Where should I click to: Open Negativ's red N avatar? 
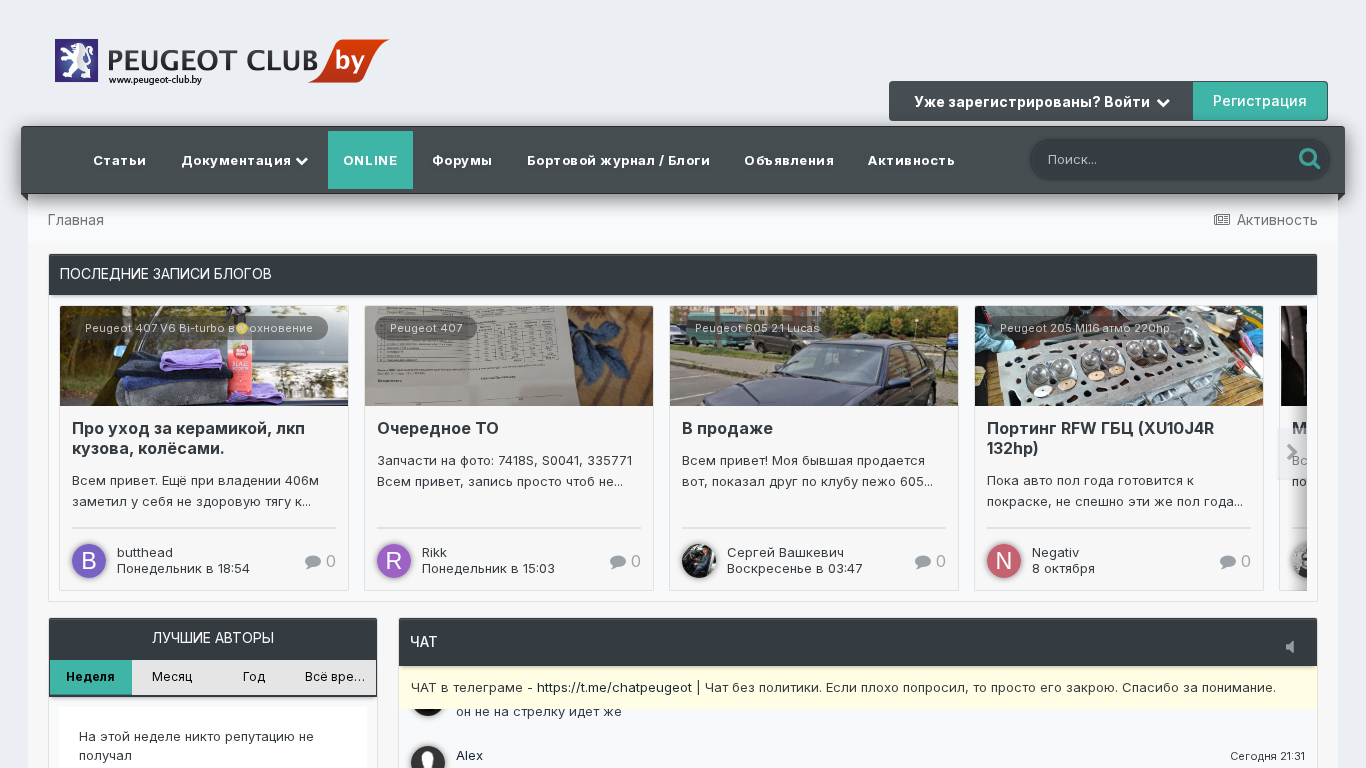[1004, 561]
